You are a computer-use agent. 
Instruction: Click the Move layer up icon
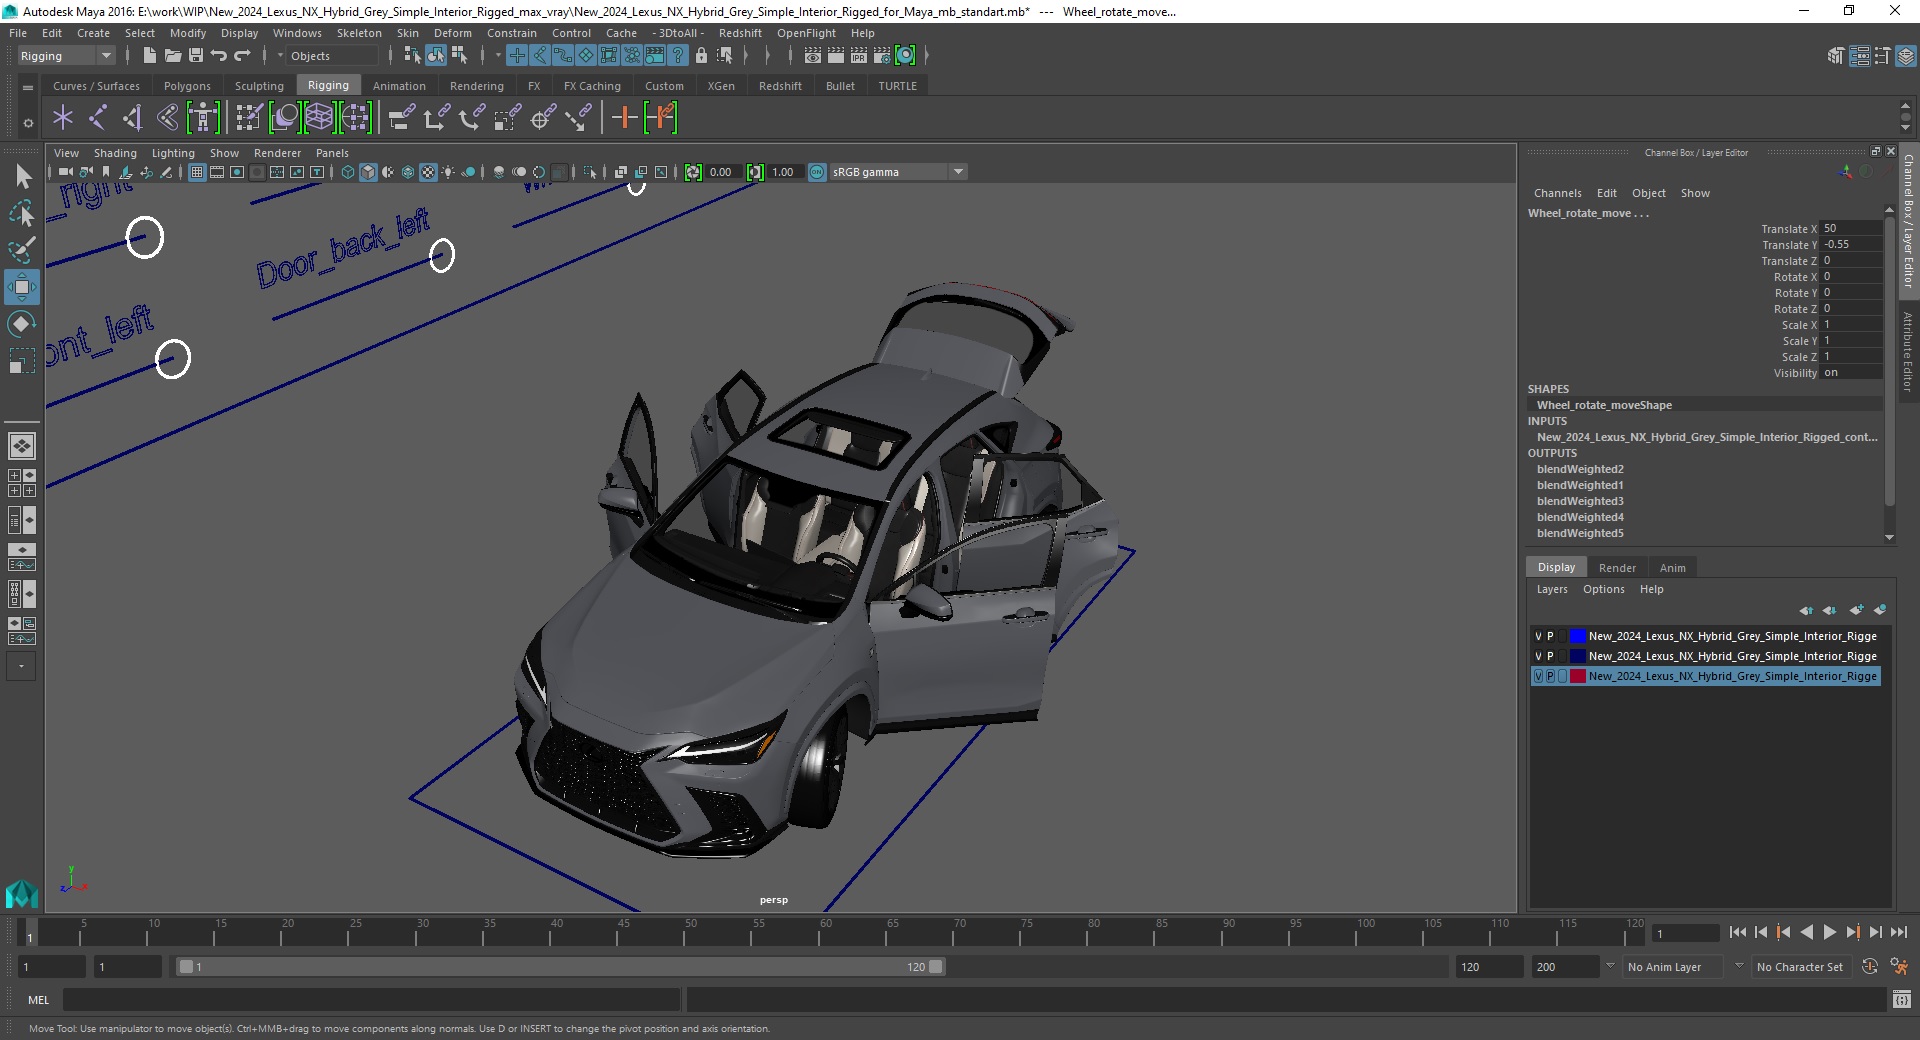coord(1806,610)
